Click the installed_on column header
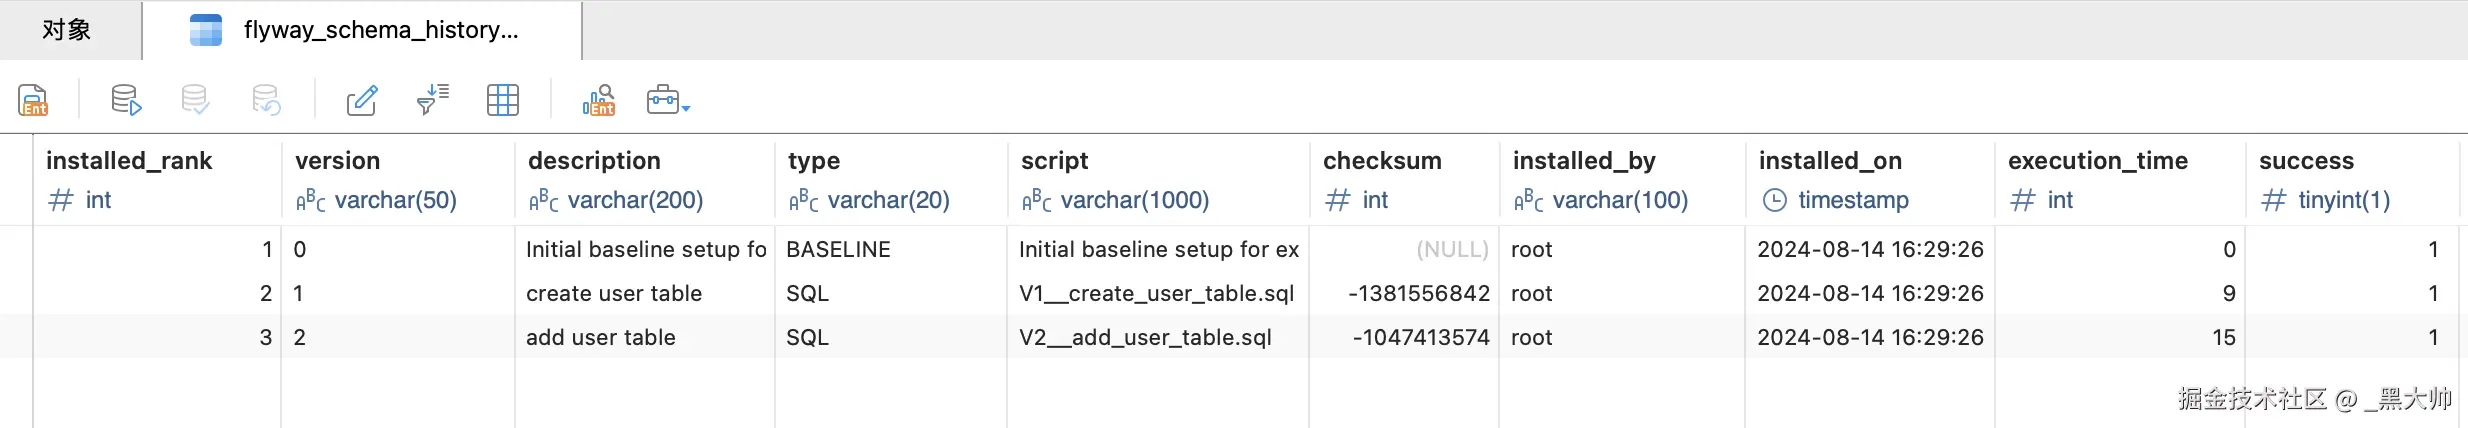This screenshot has width=2468, height=428. pos(1830,161)
